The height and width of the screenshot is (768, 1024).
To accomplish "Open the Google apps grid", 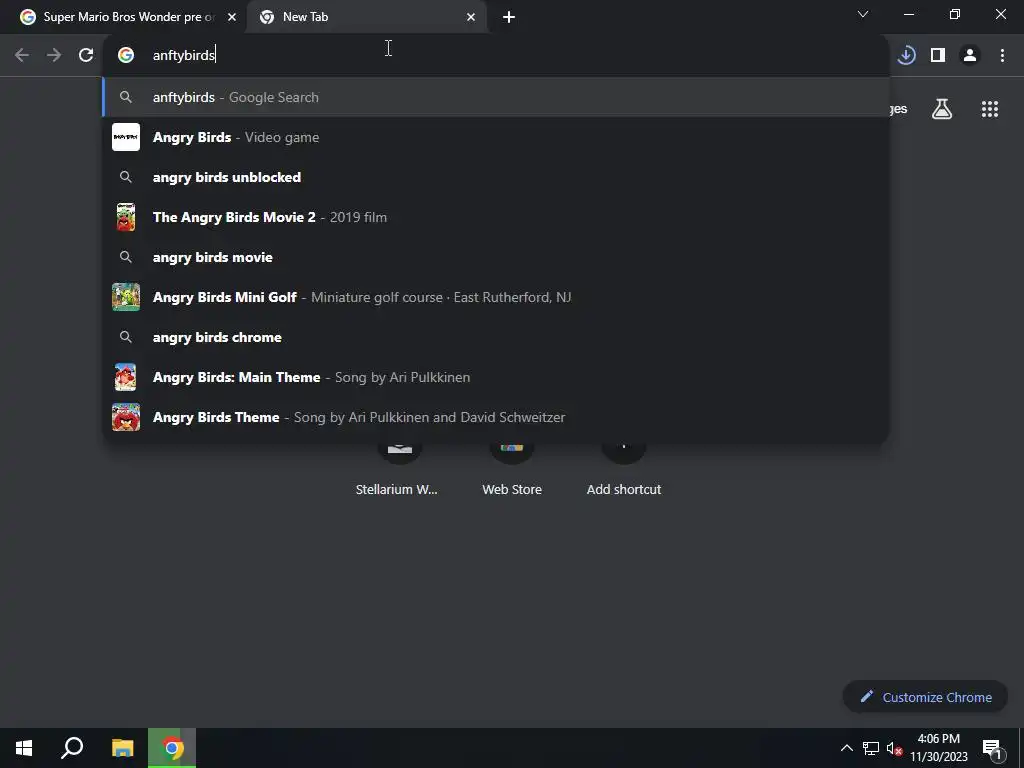I will tap(990, 109).
